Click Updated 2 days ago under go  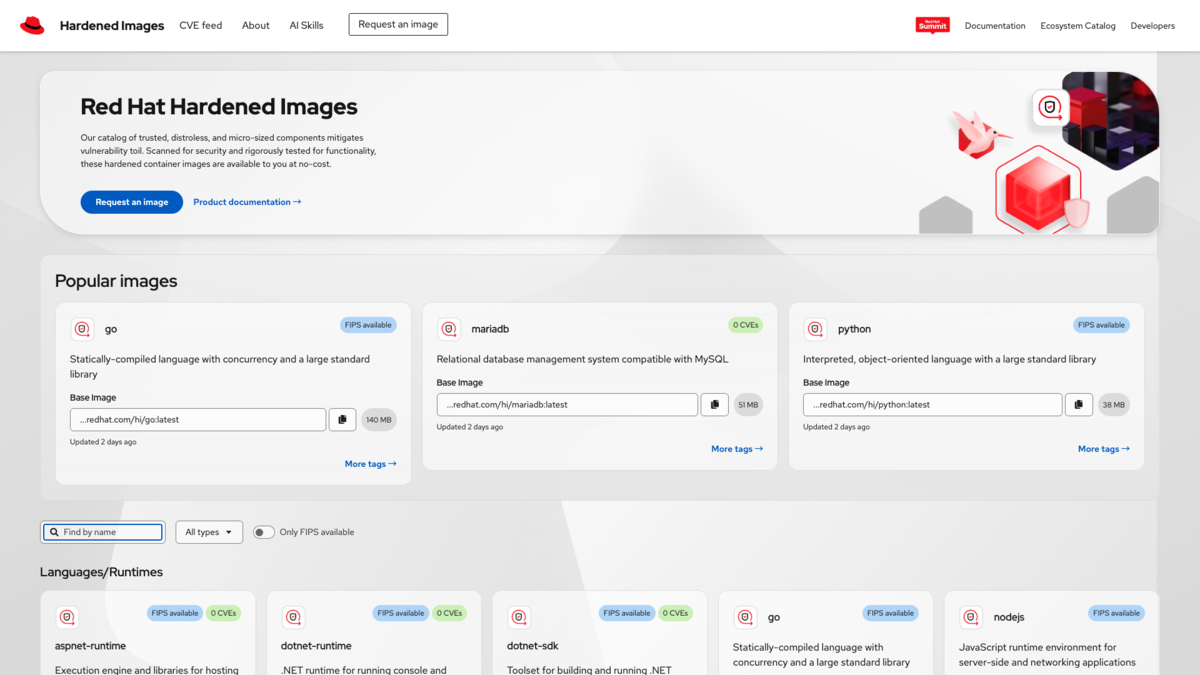click(x=103, y=442)
